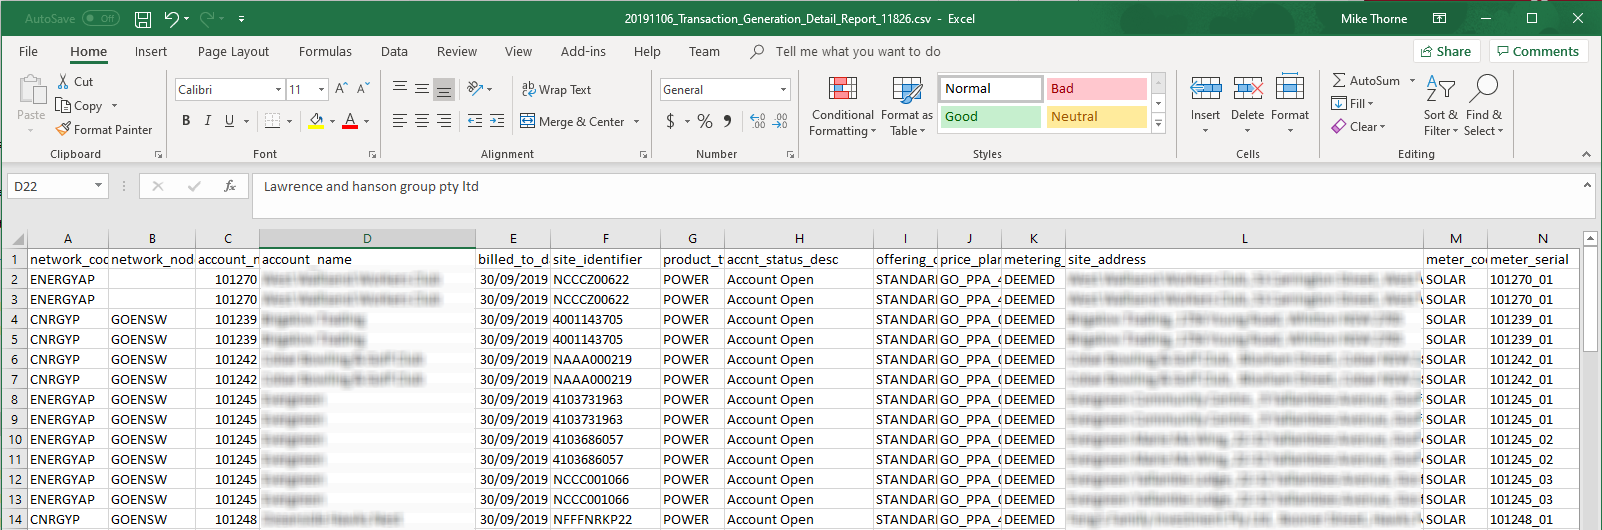Increase the indent
This screenshot has height=530, width=1602.
point(498,120)
